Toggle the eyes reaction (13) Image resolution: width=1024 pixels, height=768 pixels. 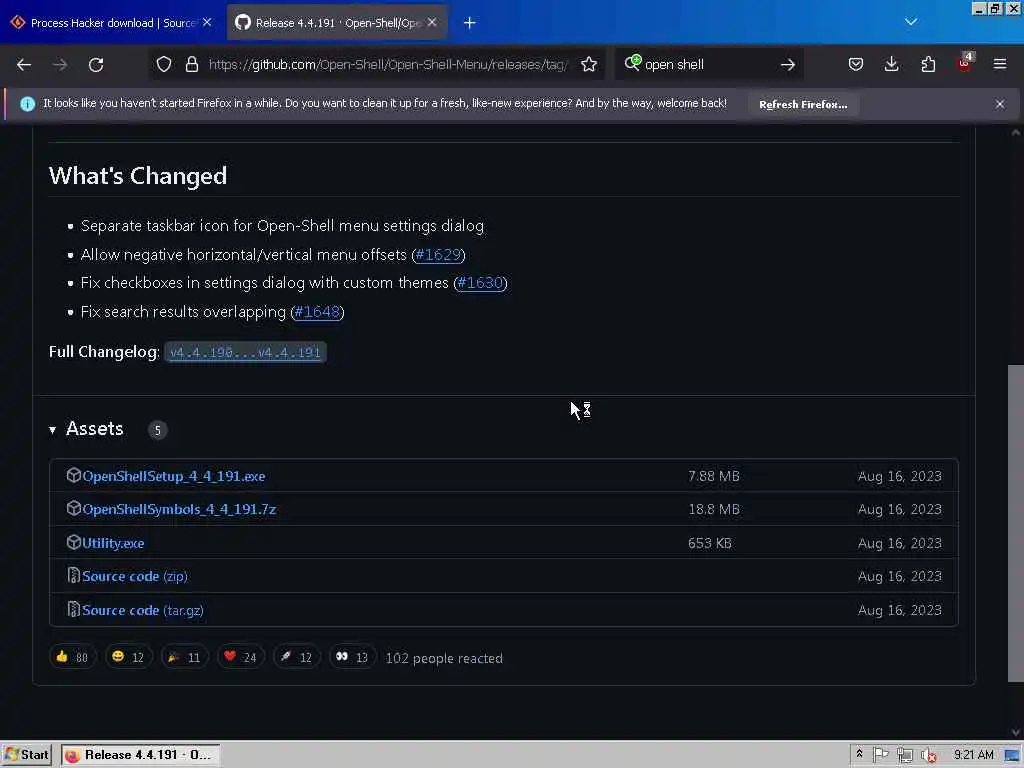coord(353,657)
